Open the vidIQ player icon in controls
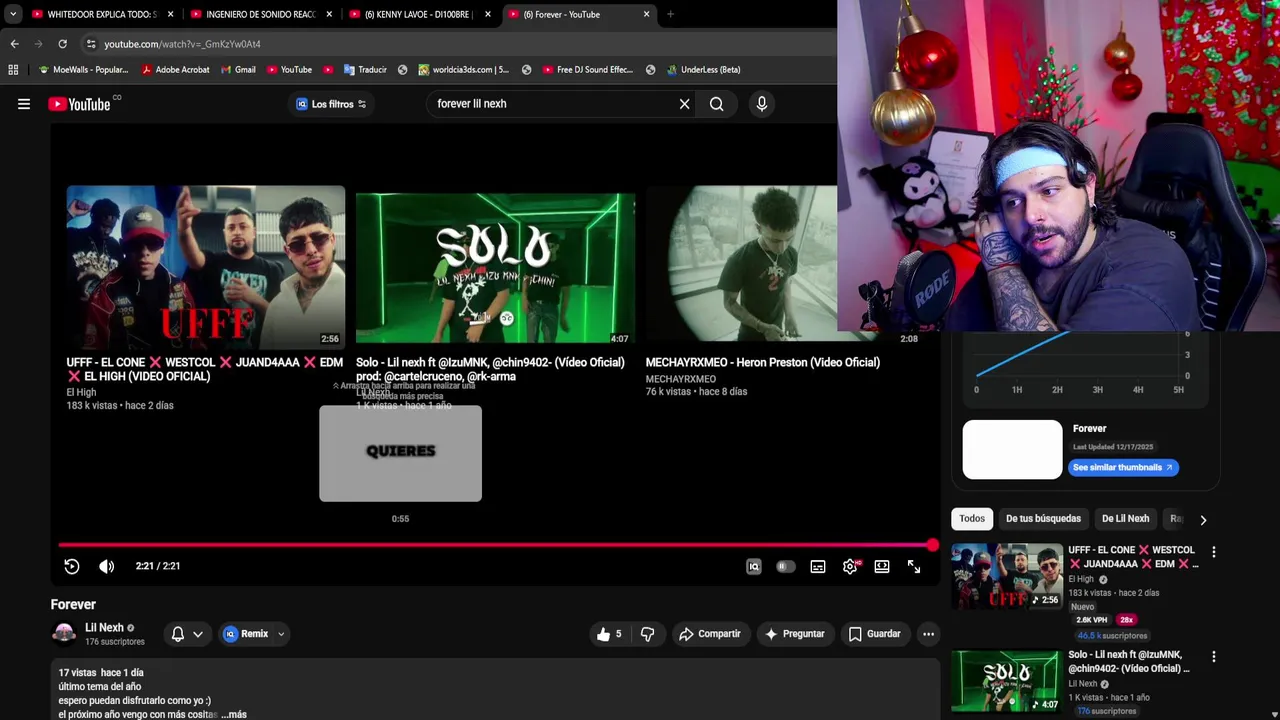Image resolution: width=1280 pixels, height=720 pixels. [x=754, y=567]
